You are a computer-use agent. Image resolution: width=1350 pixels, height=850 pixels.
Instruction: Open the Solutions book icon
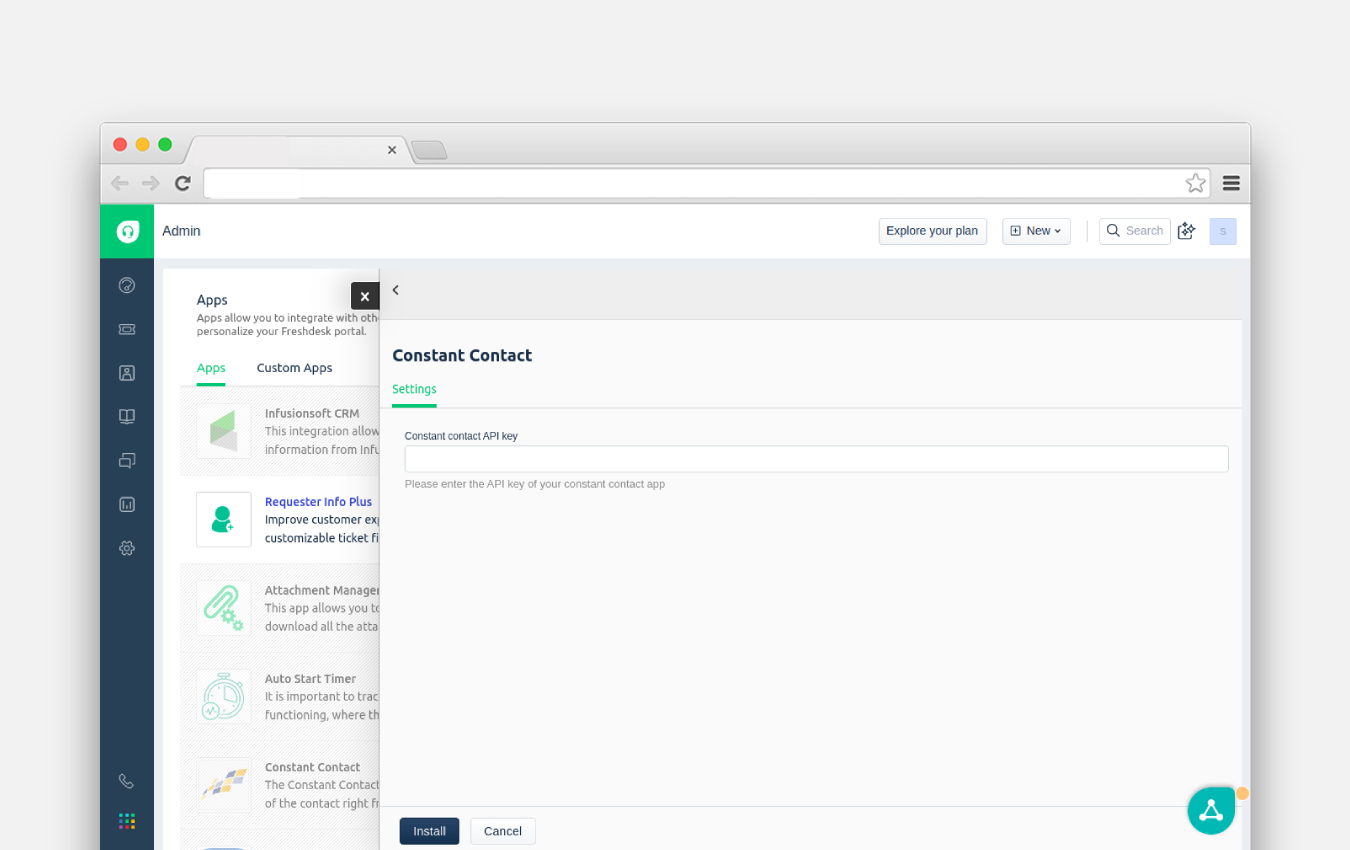127,417
